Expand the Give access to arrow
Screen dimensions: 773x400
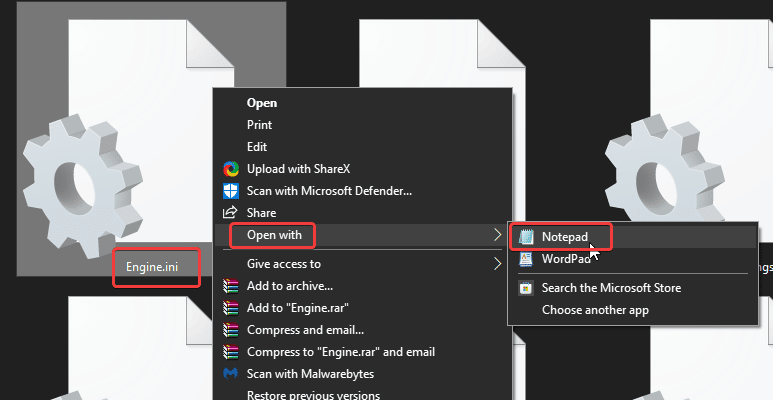497,264
